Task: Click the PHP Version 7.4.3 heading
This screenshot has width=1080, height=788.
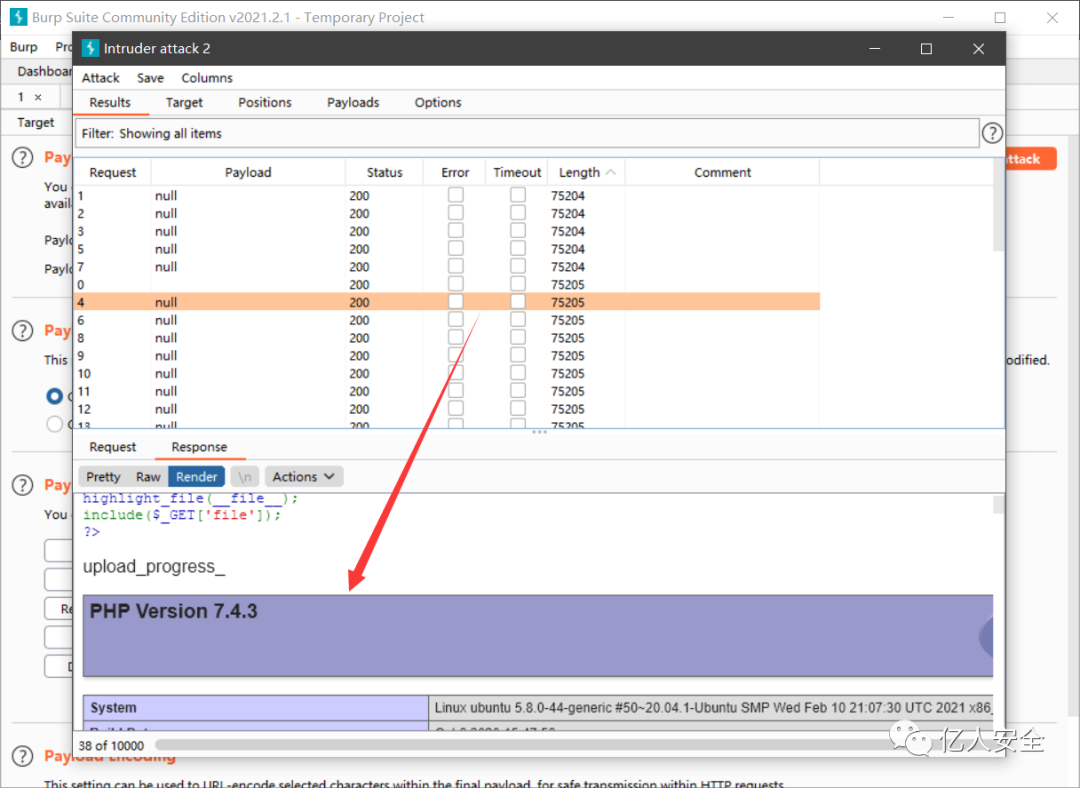Action: [x=174, y=612]
